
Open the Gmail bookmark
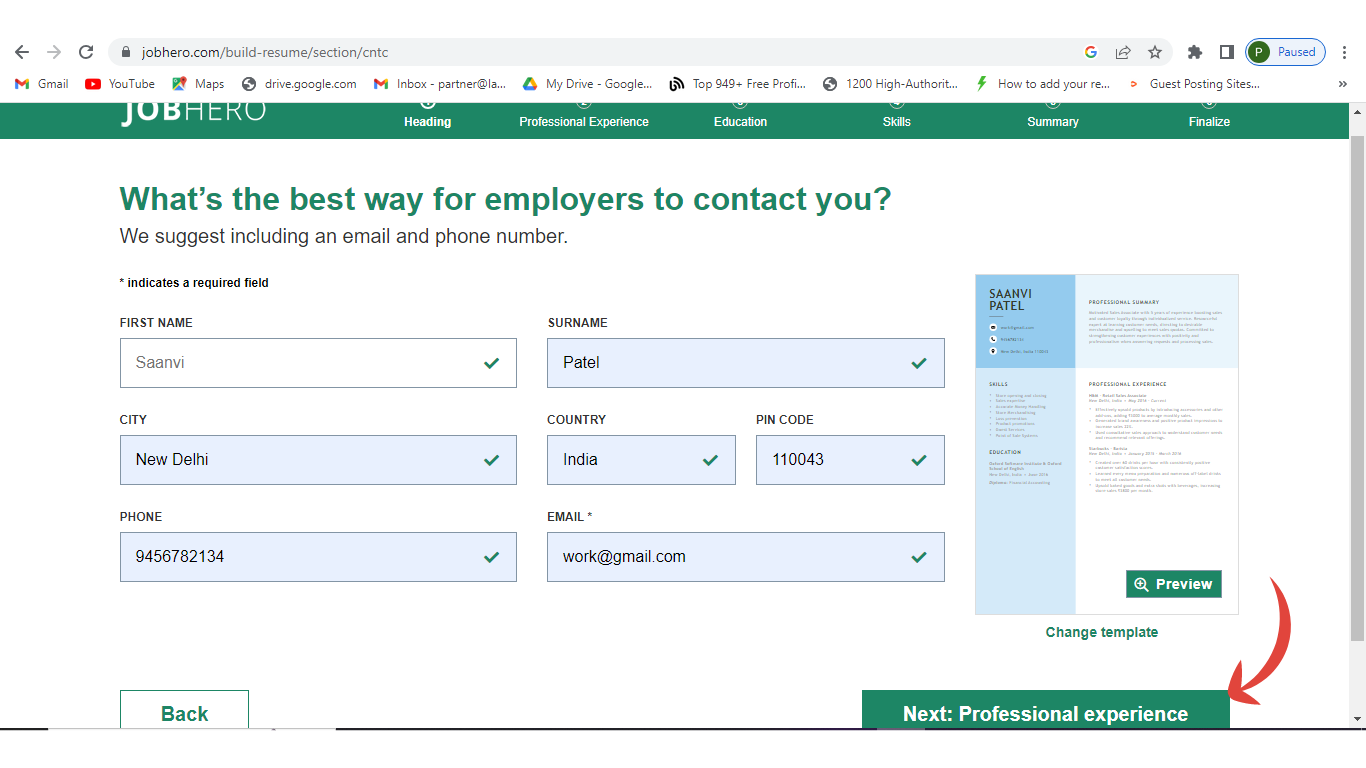tap(42, 84)
